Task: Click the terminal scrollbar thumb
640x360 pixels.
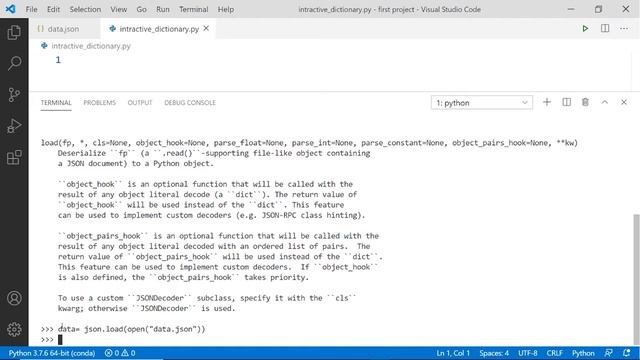Action: tap(636, 280)
